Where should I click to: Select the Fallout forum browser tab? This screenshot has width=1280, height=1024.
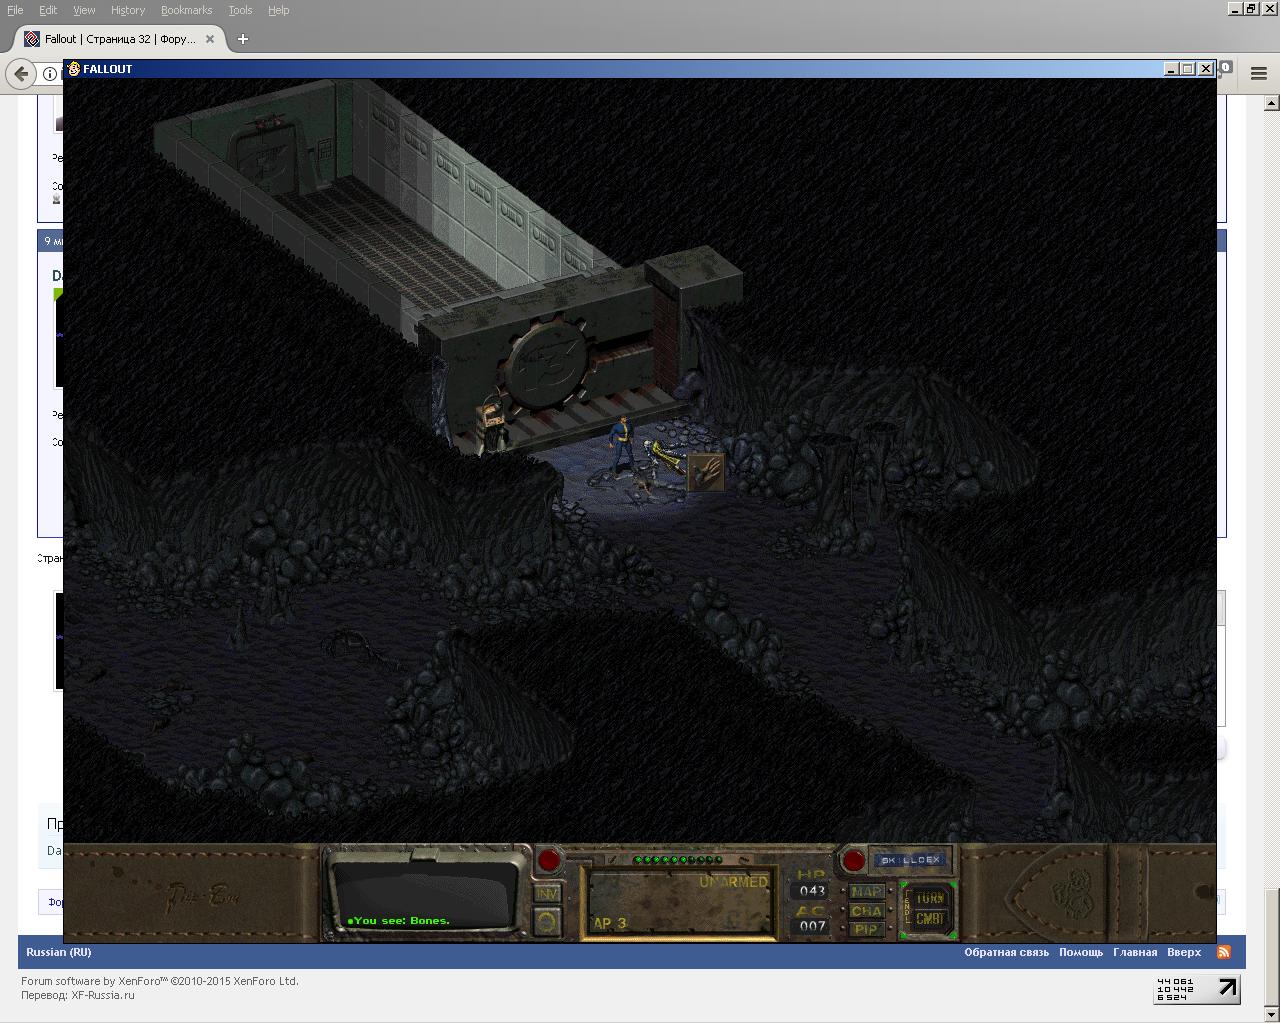(x=120, y=39)
